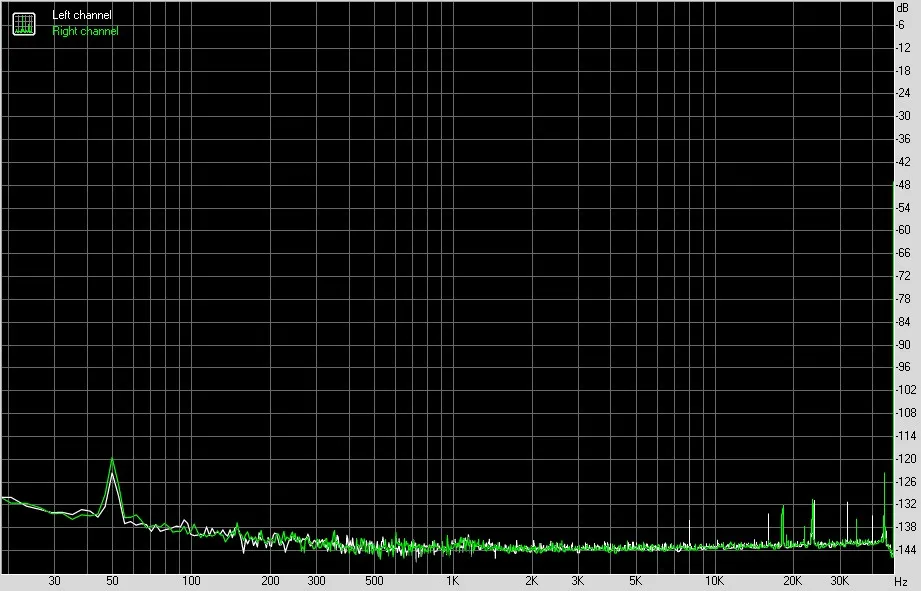Click the '-60' dB axis label

pyautogui.click(x=903, y=230)
